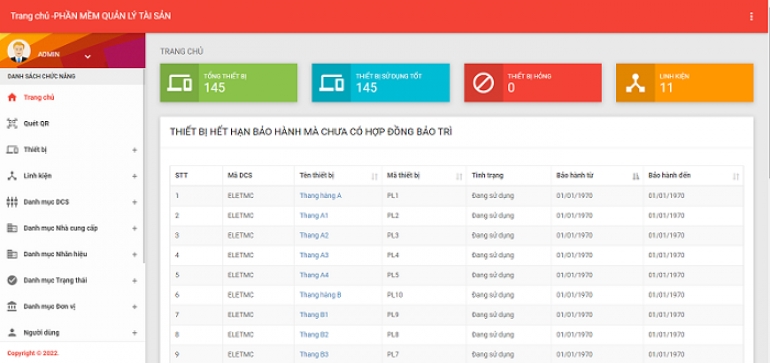Viewport: 770px width, 363px height.
Task: Click the device icon next to Thiết bị
Action: [12, 150]
